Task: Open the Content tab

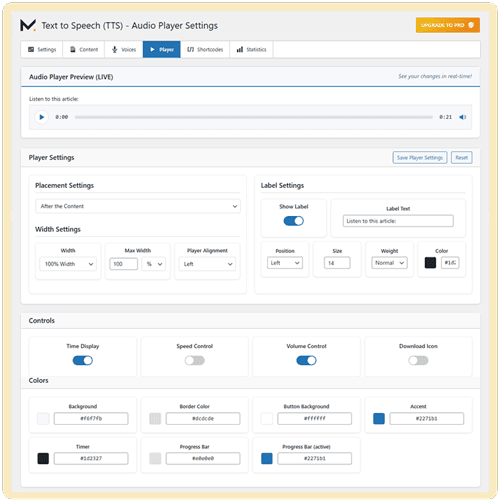Action: point(84,50)
